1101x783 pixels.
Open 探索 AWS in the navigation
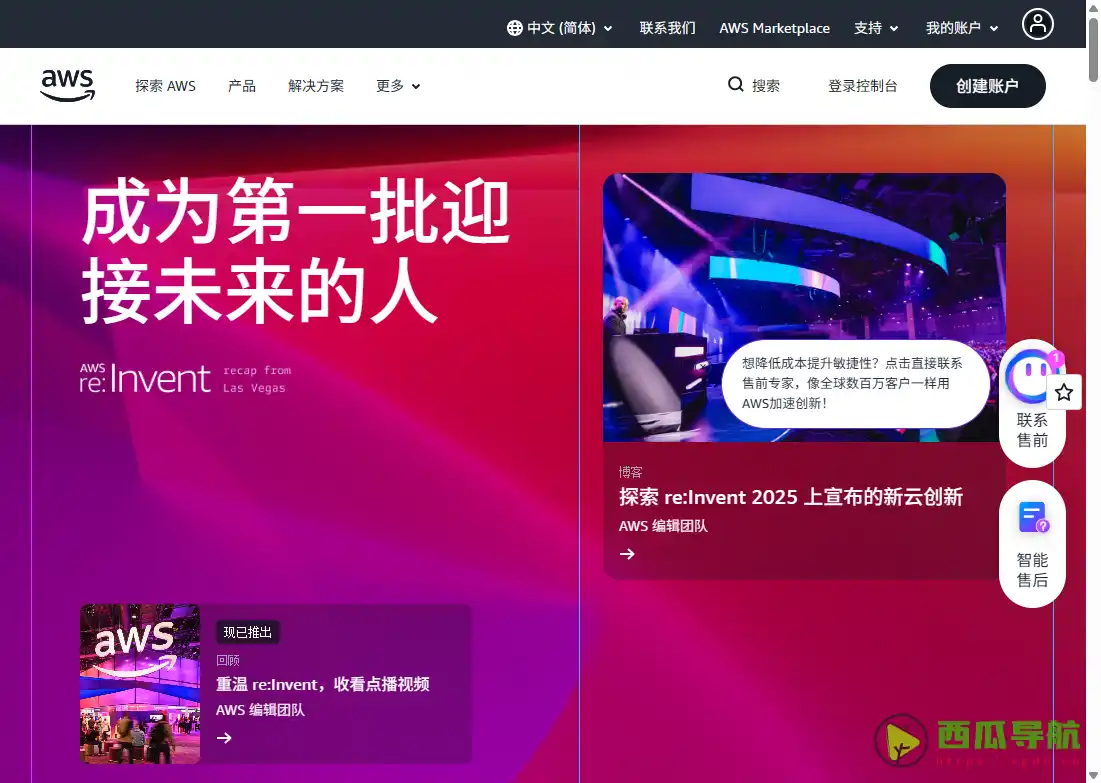[165, 86]
